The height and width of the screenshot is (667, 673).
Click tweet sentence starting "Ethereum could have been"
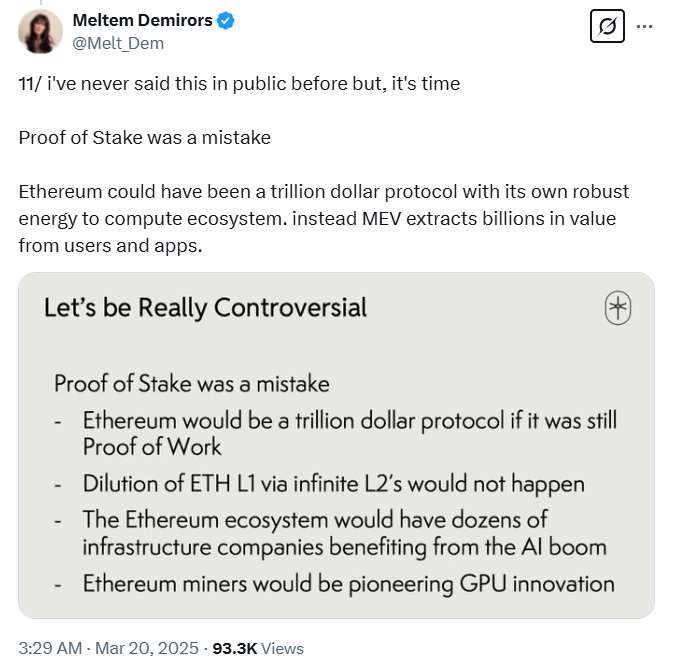323,191
